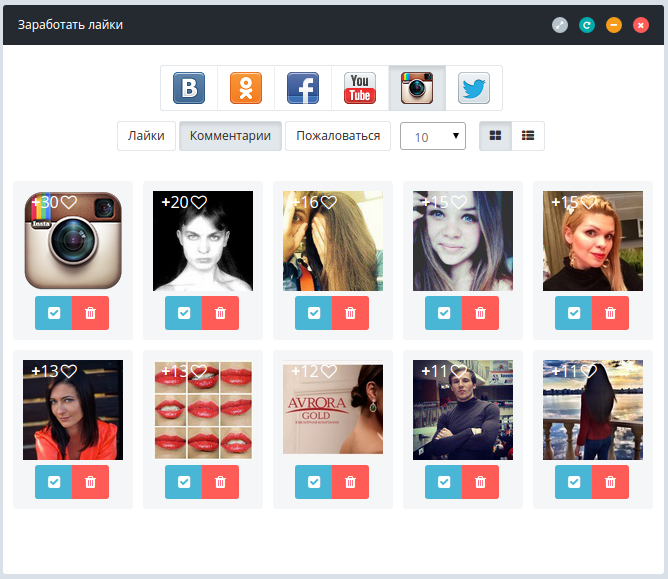Confirm the +13 red lips collage task
This screenshot has height=579, width=668.
click(184, 482)
